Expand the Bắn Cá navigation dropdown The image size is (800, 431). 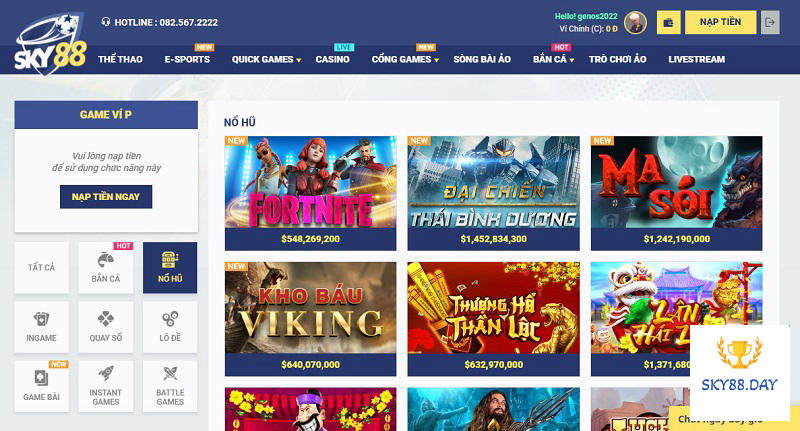coord(553,59)
